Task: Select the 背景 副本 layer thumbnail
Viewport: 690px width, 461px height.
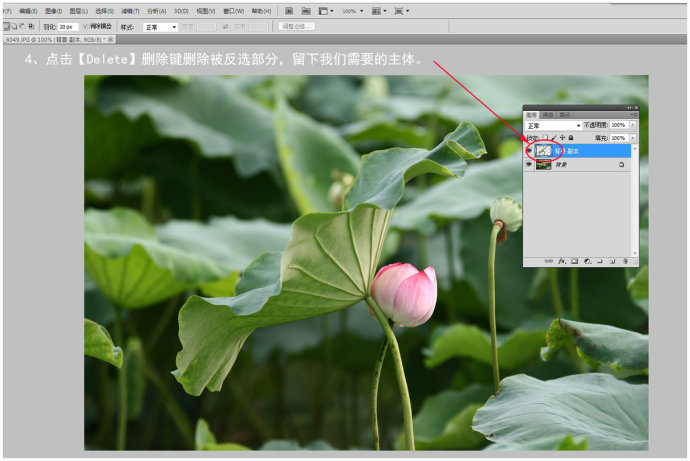Action: [544, 150]
